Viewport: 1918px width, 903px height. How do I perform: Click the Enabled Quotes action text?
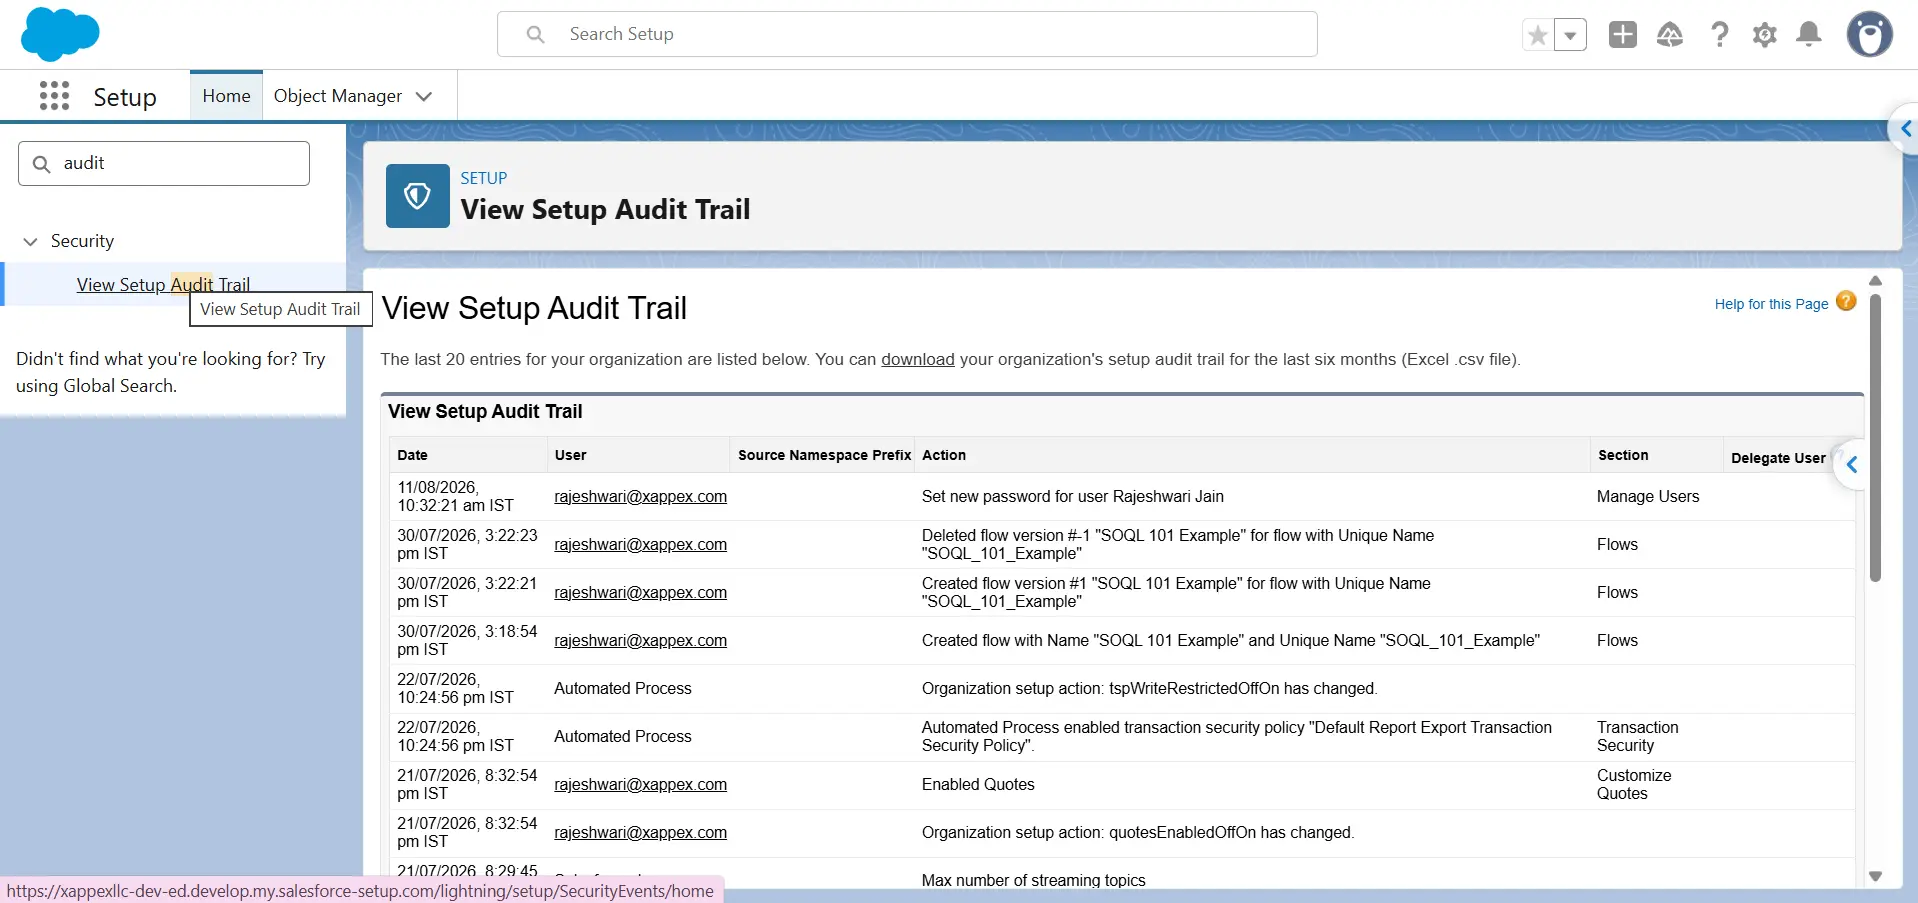pos(978,784)
